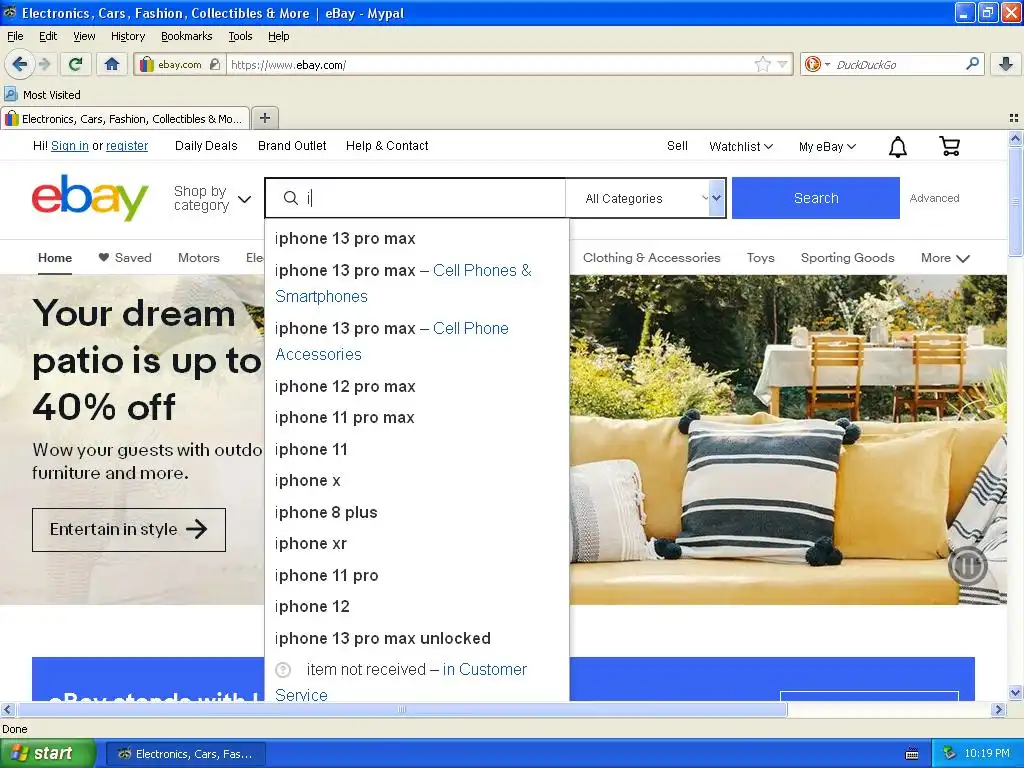
Task: Go to the Saved navigation tab
Action: point(125,258)
